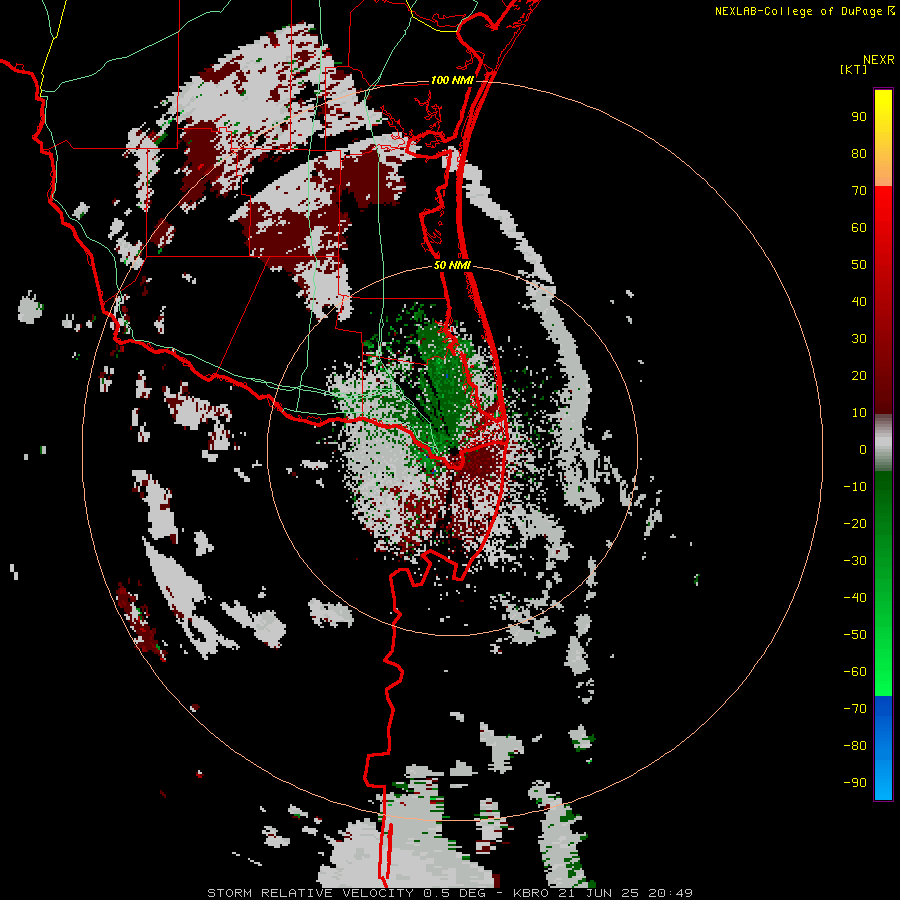This screenshot has height=900, width=900.
Task: Click the NEXR label above the color scale
Action: click(879, 60)
